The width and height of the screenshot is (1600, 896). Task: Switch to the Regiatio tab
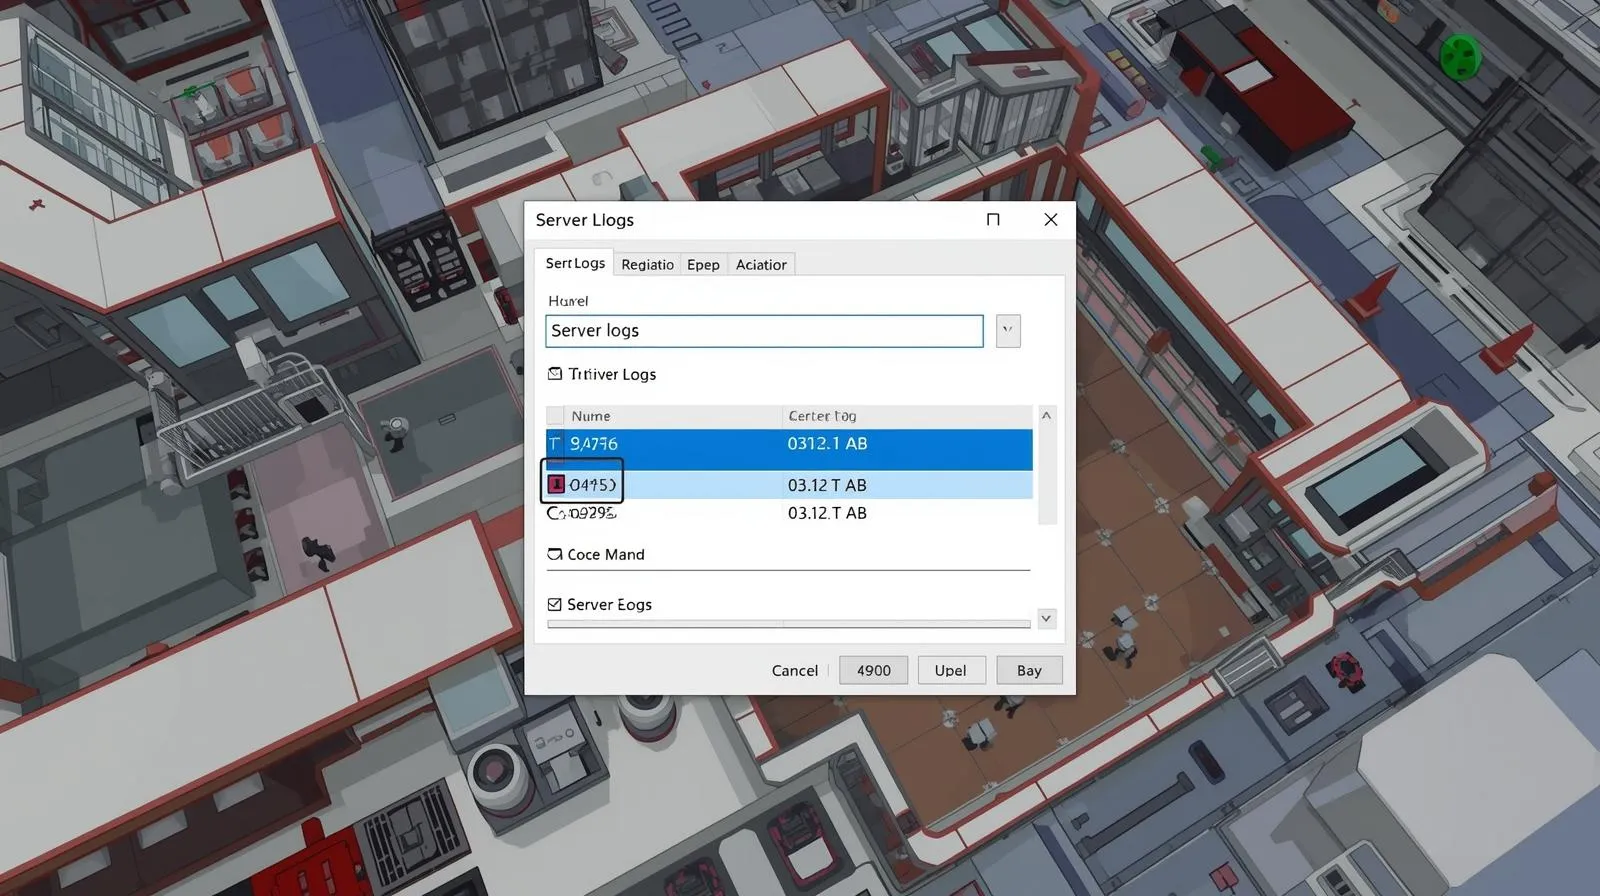pos(647,264)
